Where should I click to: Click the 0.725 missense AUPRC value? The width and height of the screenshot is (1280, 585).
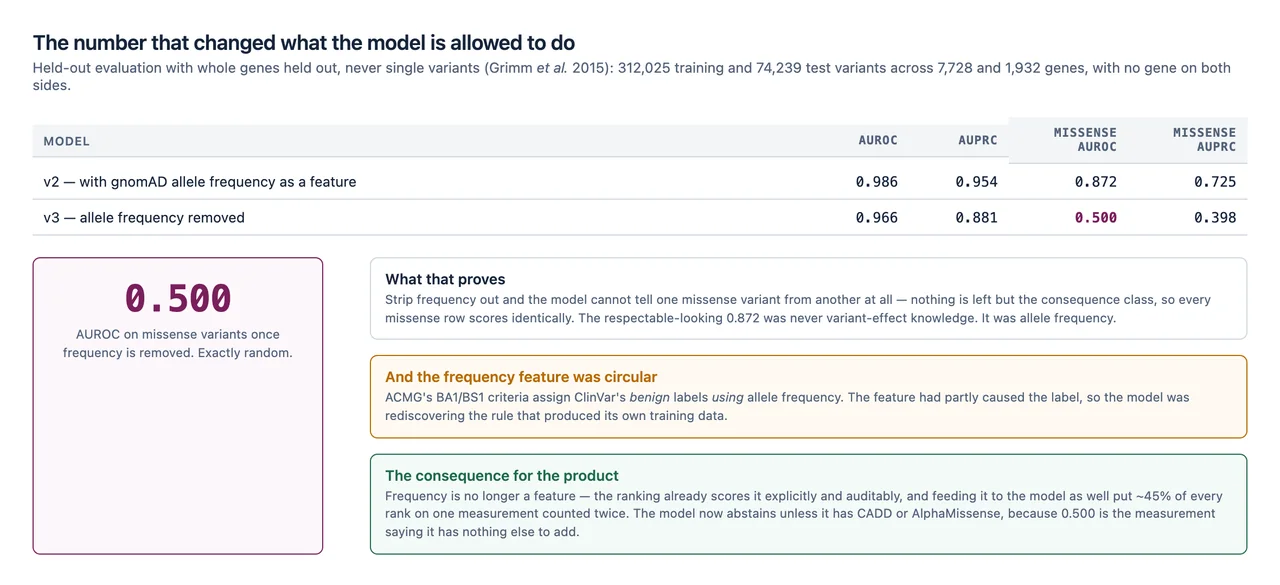[1215, 182]
